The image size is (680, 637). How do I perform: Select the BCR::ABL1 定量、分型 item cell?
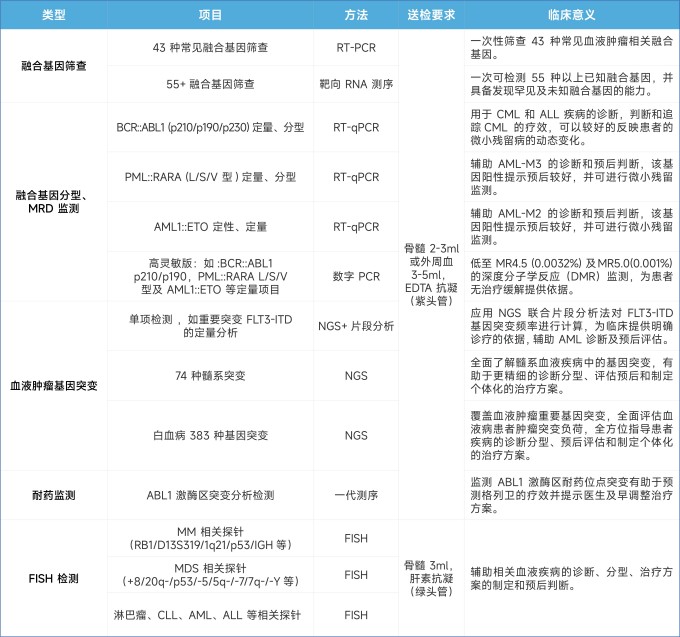pos(210,128)
